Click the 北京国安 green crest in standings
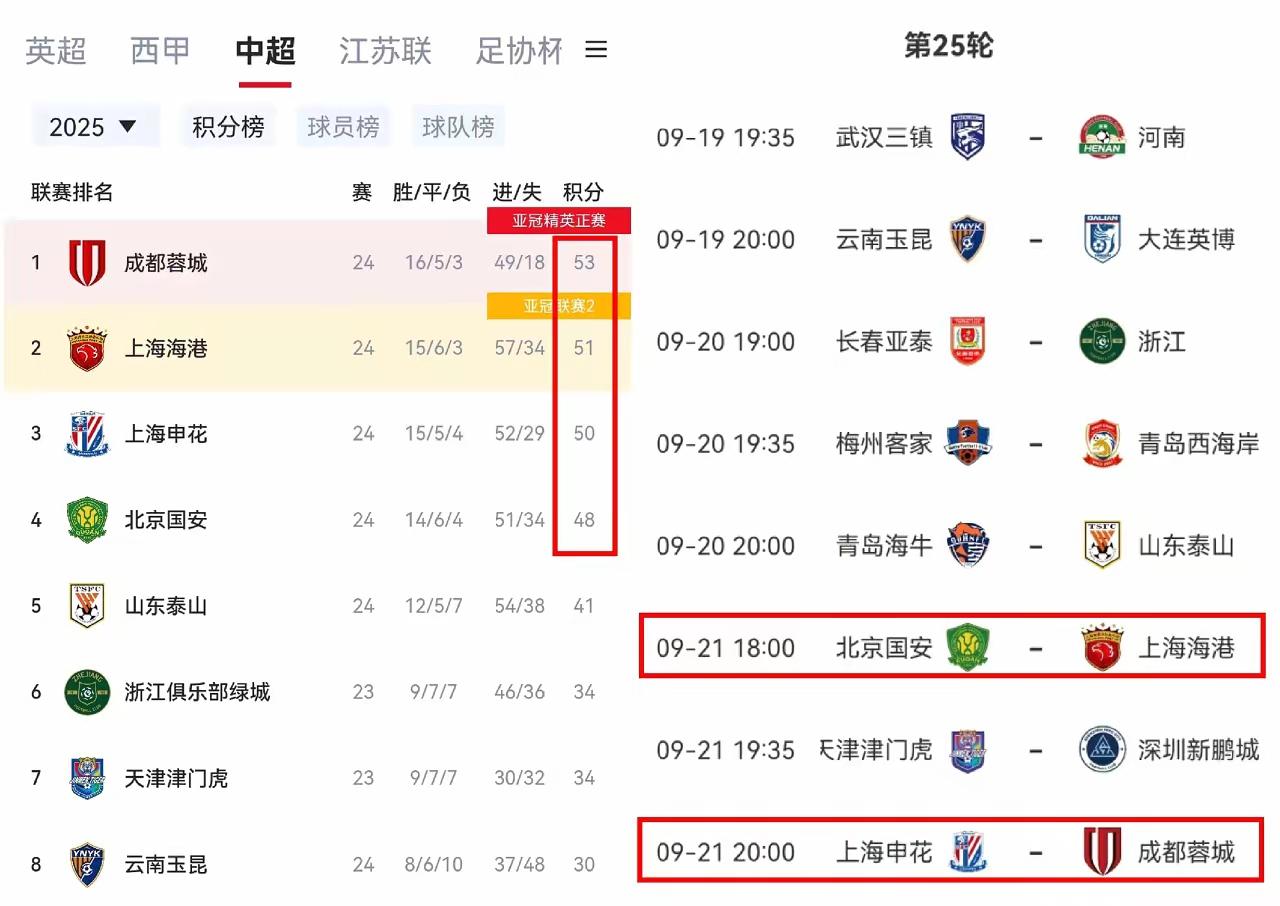1280x906 pixels. pos(87,520)
